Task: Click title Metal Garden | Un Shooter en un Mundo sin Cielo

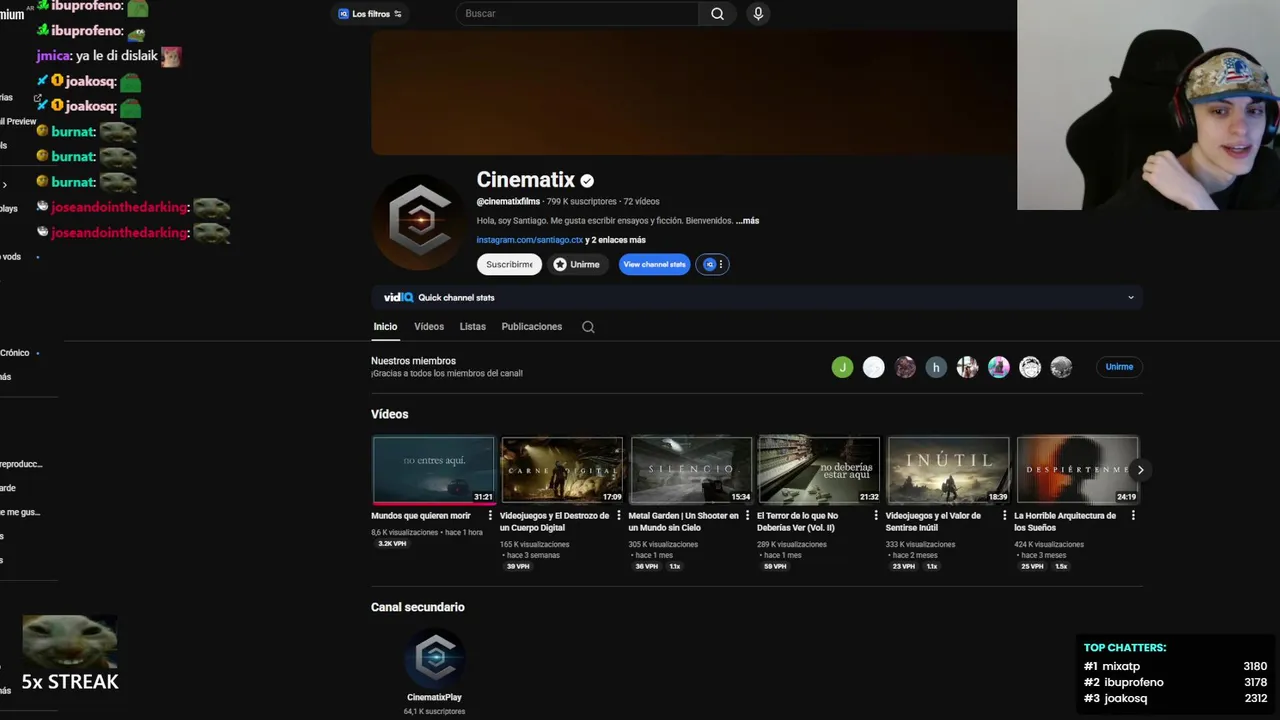Action: click(x=684, y=522)
